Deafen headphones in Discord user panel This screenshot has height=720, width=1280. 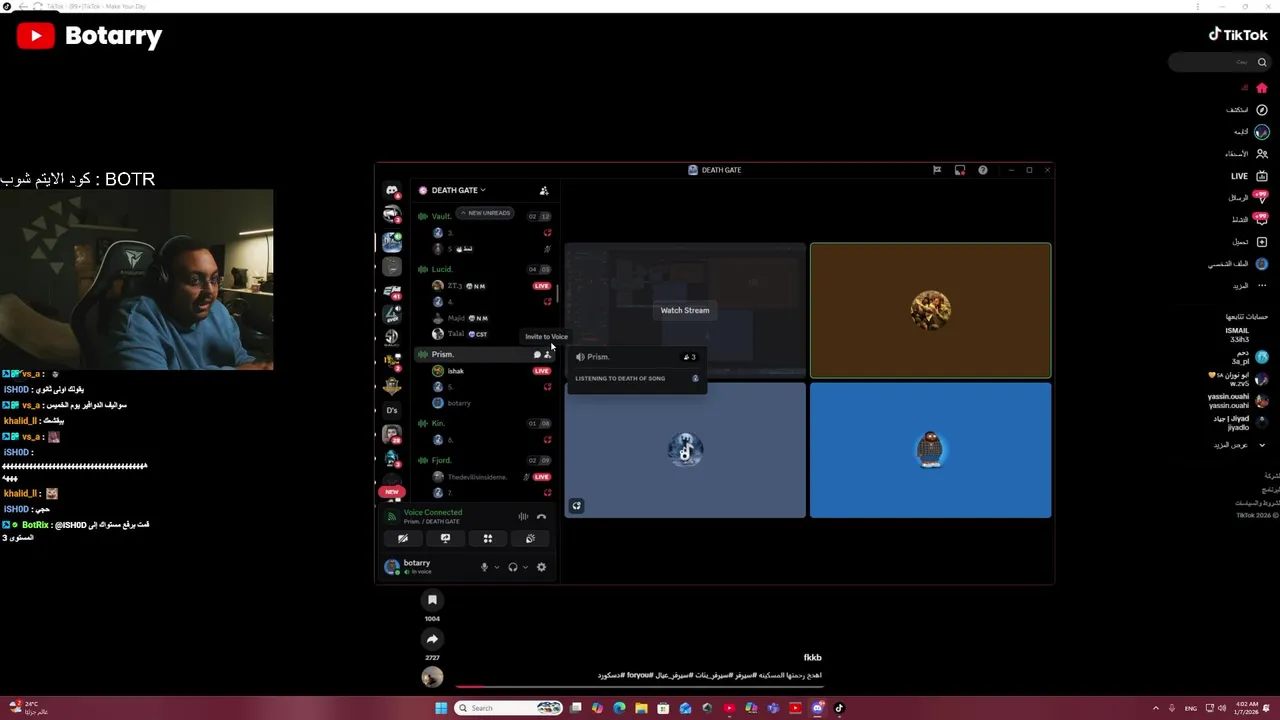(x=513, y=567)
